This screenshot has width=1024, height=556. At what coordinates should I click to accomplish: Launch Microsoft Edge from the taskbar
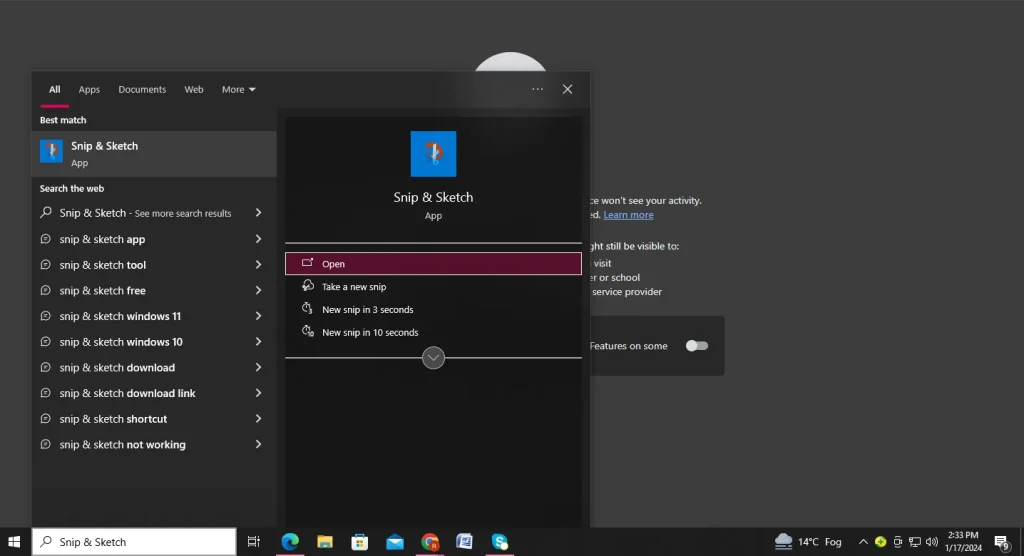[290, 542]
